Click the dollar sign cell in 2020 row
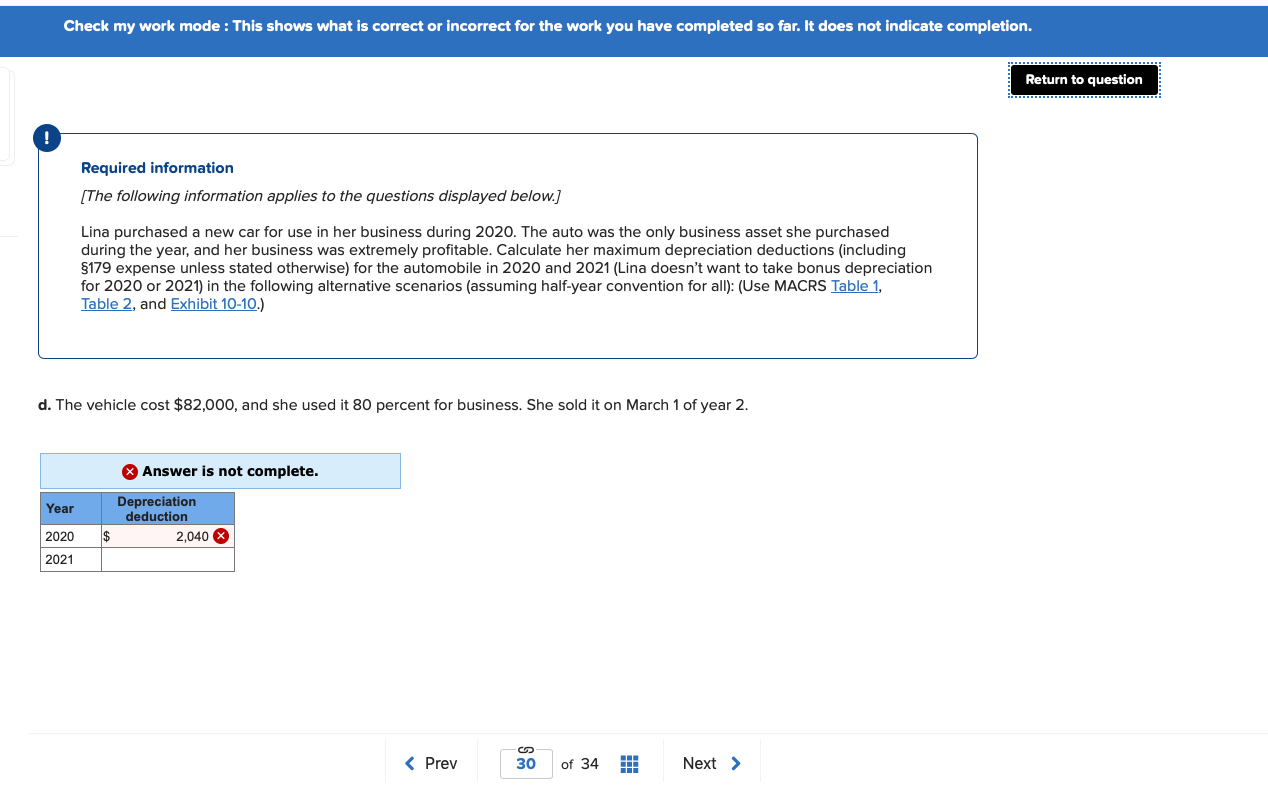Viewport: 1268px width, 792px height. [x=107, y=536]
